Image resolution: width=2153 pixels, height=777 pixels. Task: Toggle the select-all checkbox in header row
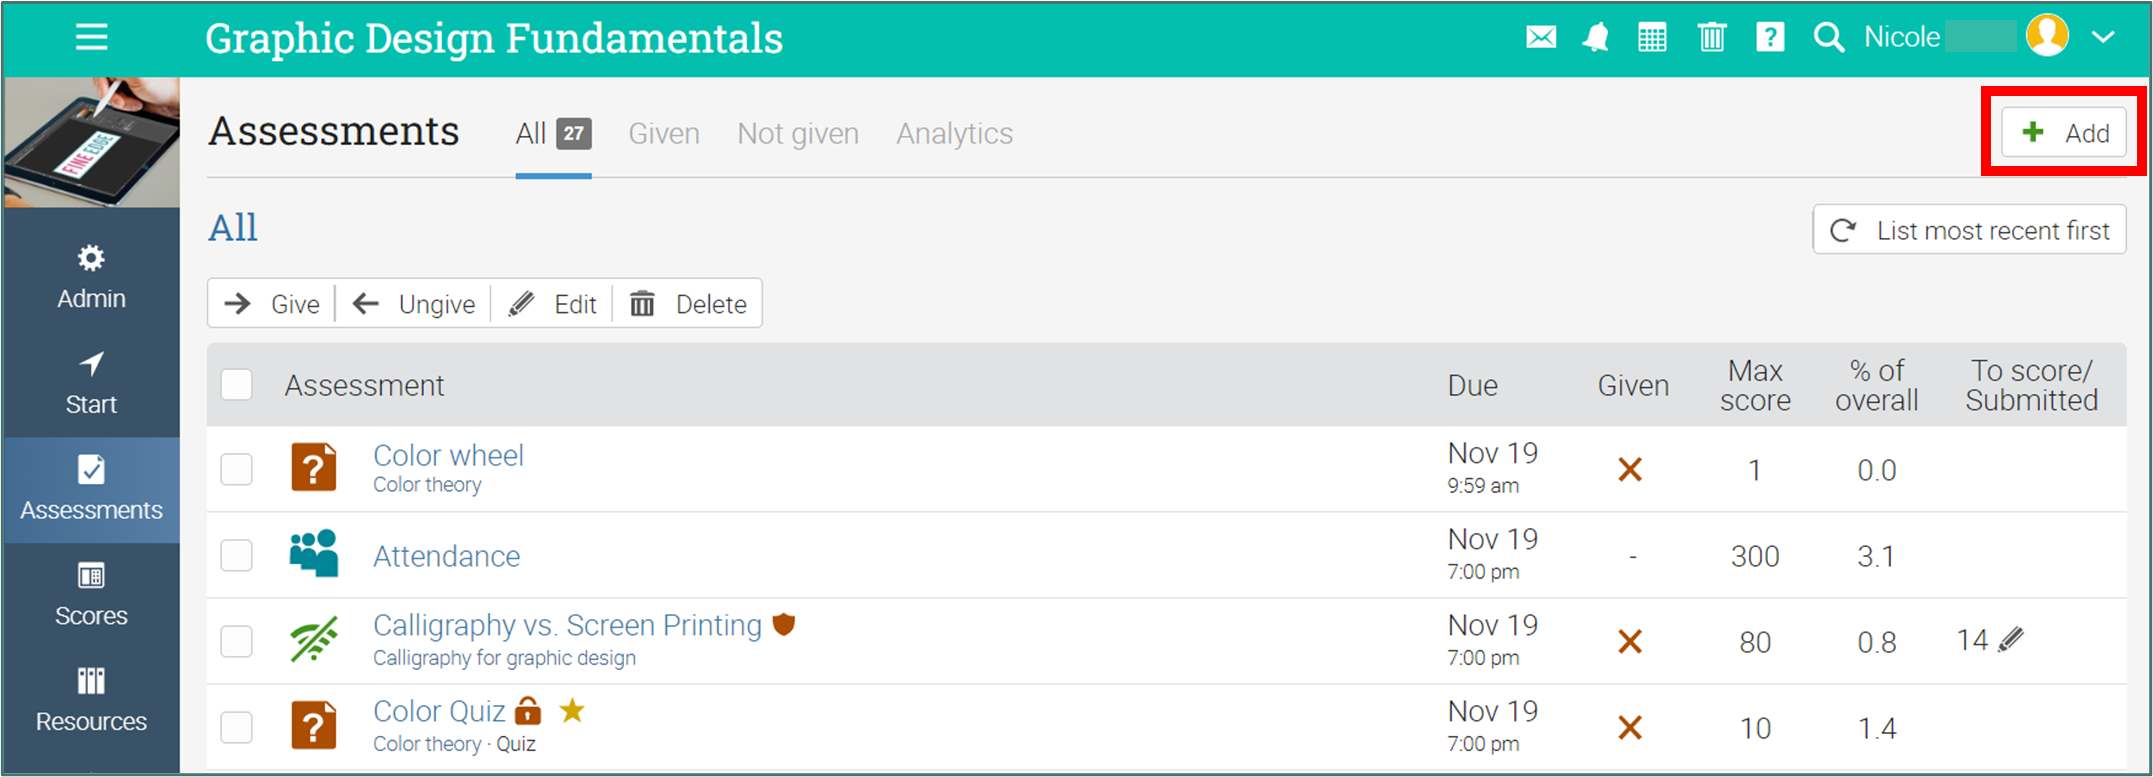237,385
